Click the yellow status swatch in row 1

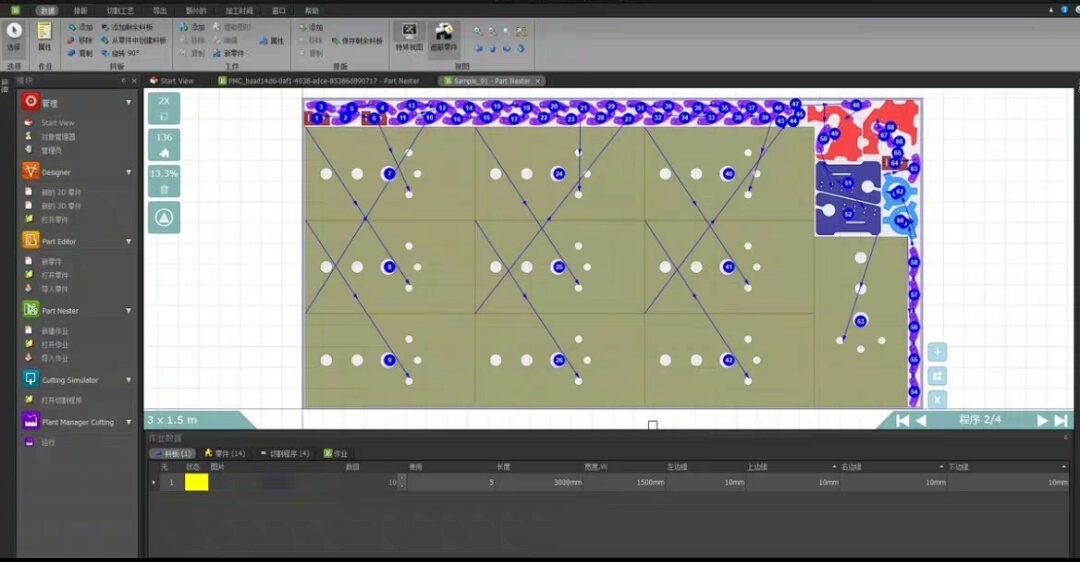pyautogui.click(x=196, y=482)
